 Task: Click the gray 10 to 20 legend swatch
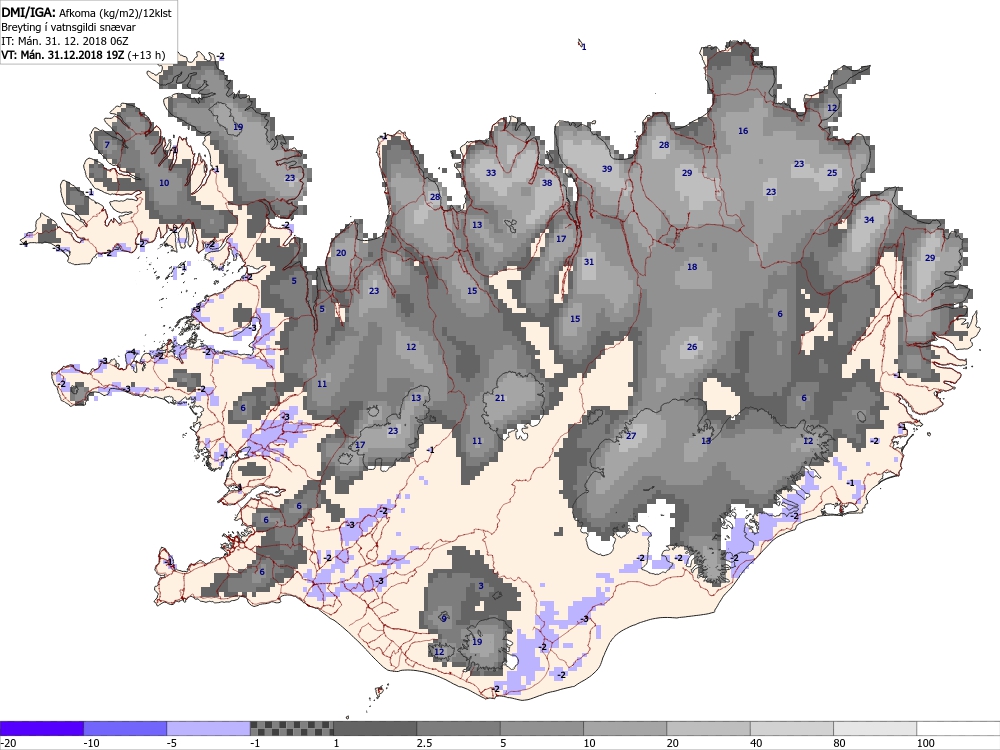click(625, 728)
